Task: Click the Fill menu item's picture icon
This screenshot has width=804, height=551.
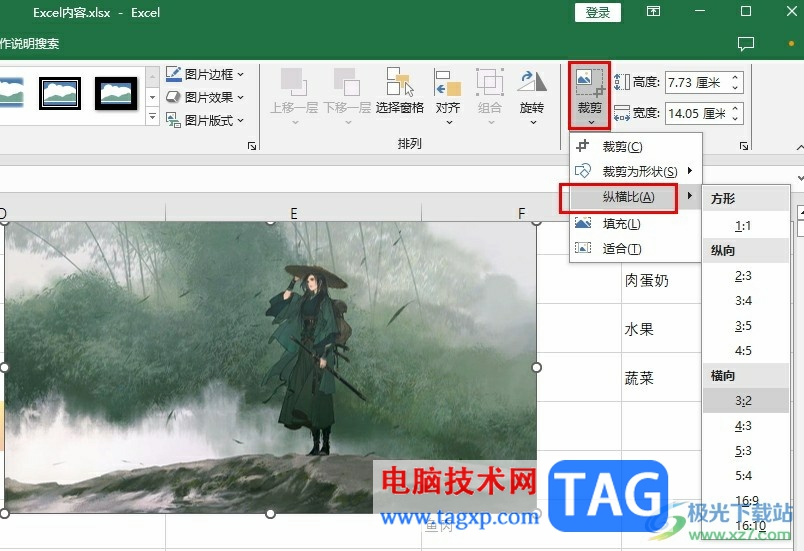Action: [583, 223]
